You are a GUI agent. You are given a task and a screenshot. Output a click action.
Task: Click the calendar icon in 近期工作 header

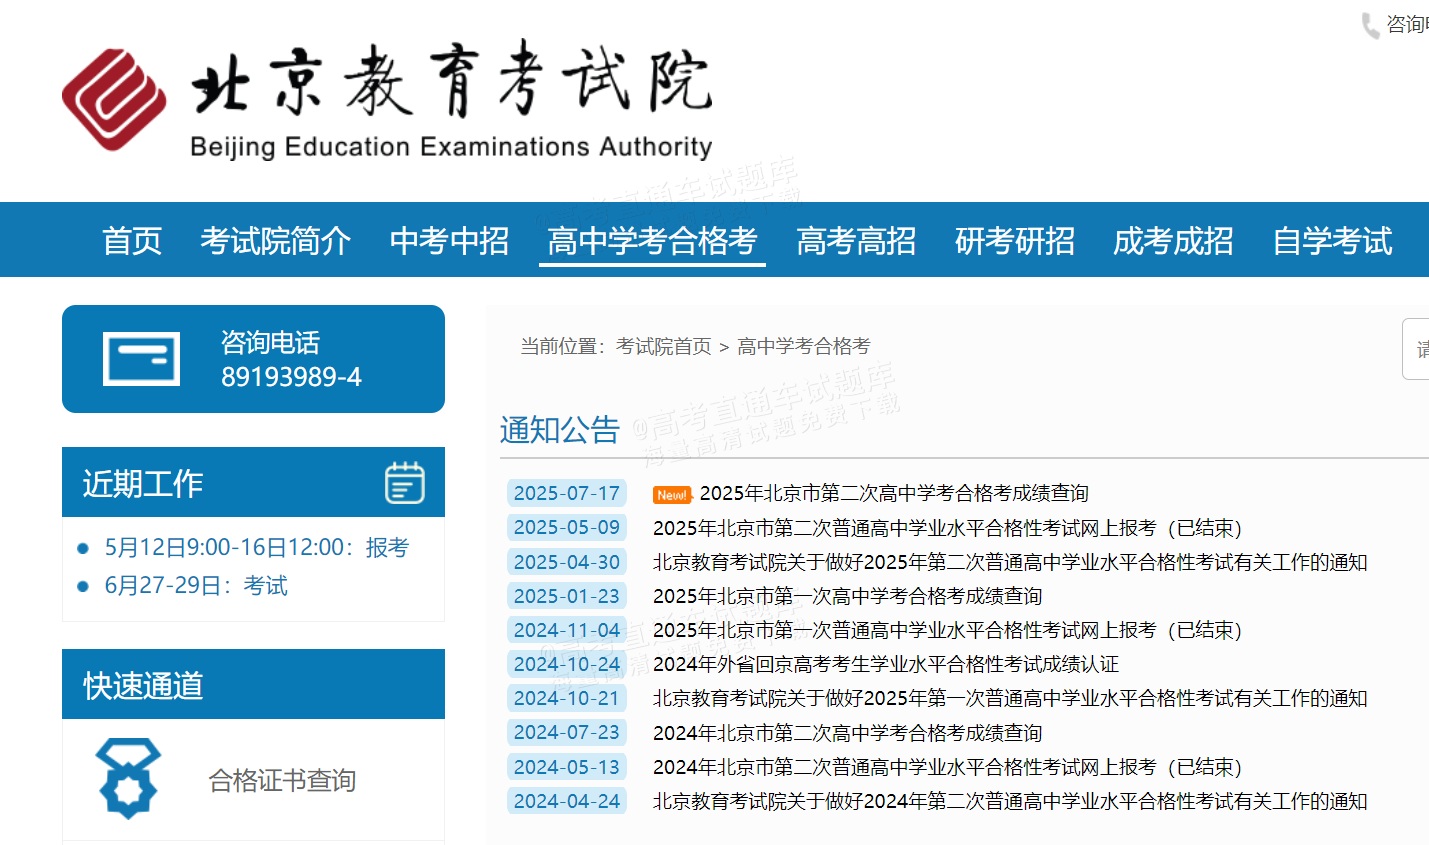point(404,483)
